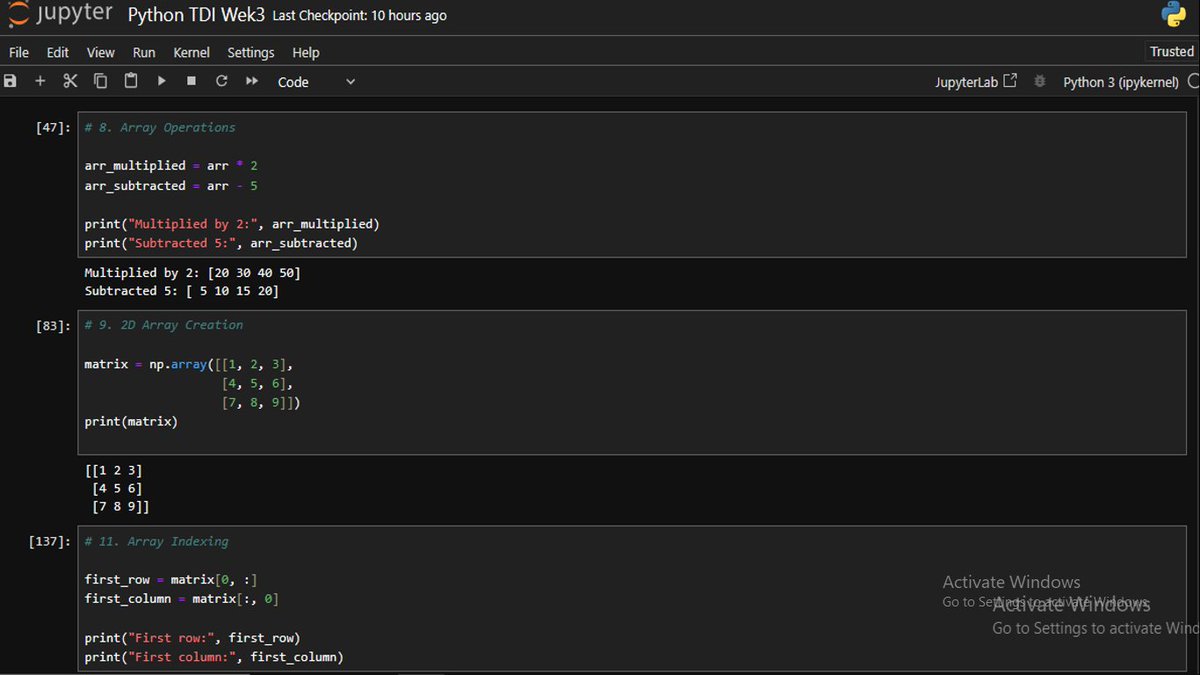Image resolution: width=1200 pixels, height=675 pixels.
Task: Paste cell using the clipboard icon
Action: point(131,82)
